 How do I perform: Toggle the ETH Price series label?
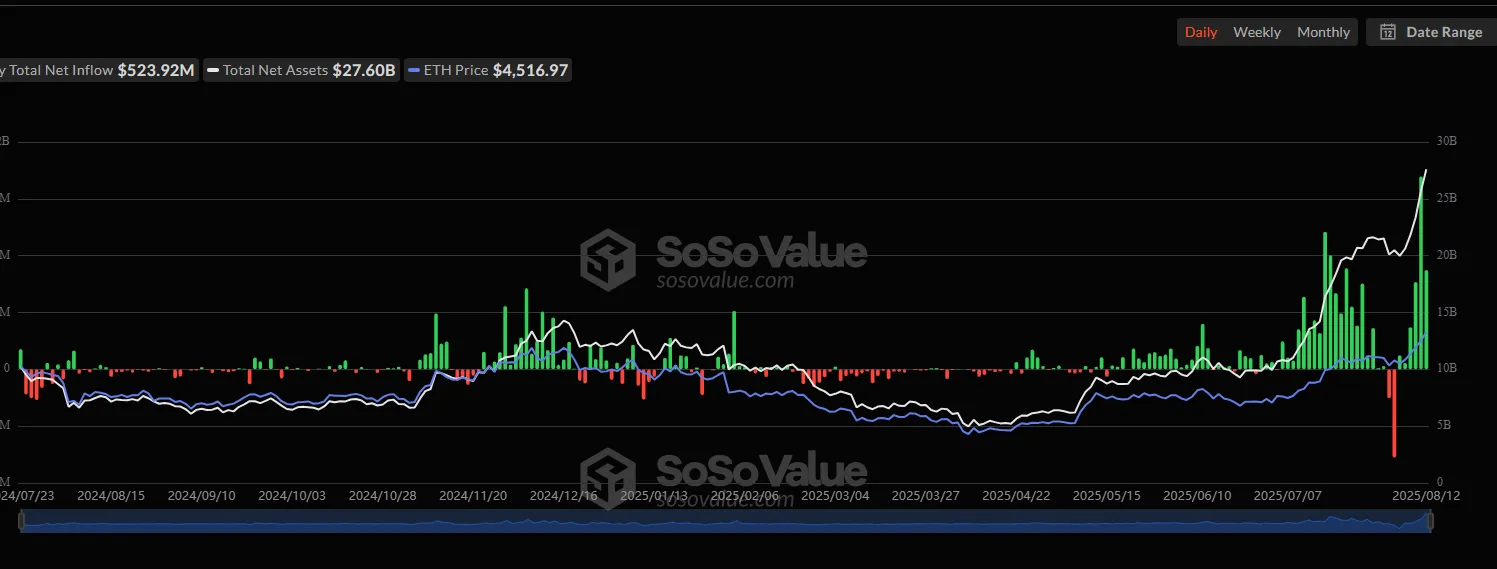click(x=455, y=70)
